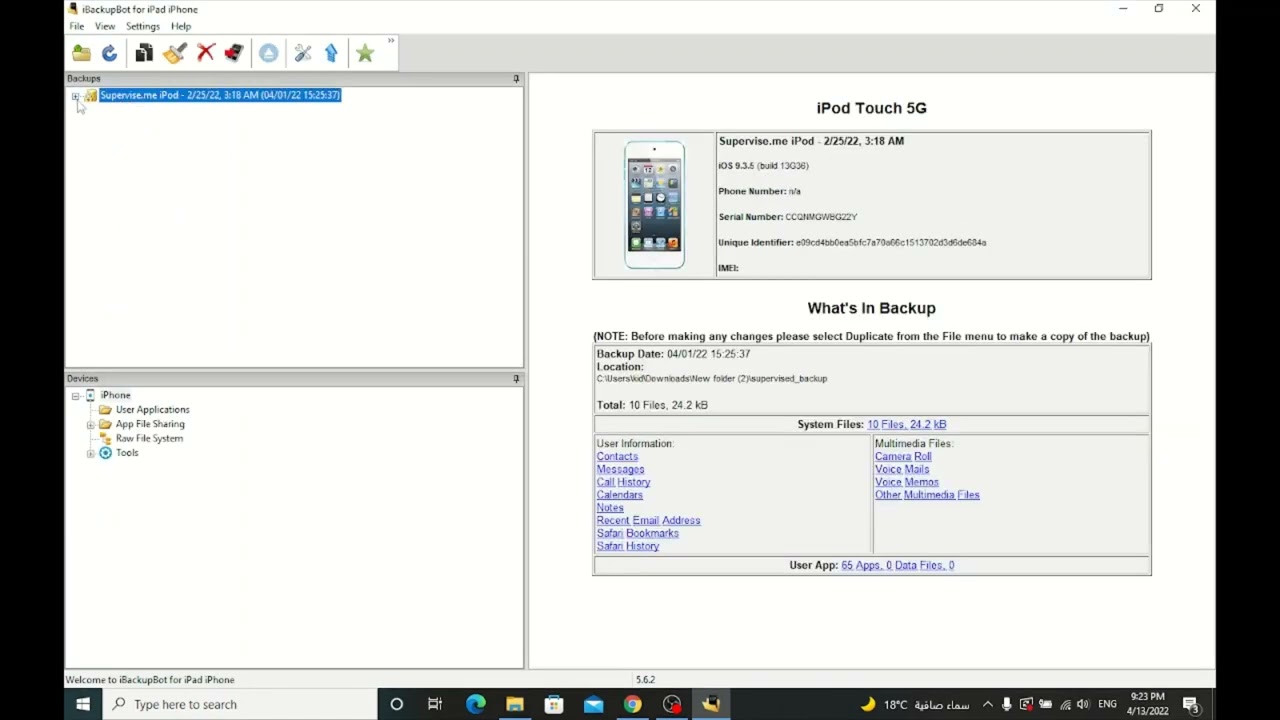This screenshot has height=720, width=1280.
Task: Open the Safari Bookmarks link
Action: click(x=637, y=533)
